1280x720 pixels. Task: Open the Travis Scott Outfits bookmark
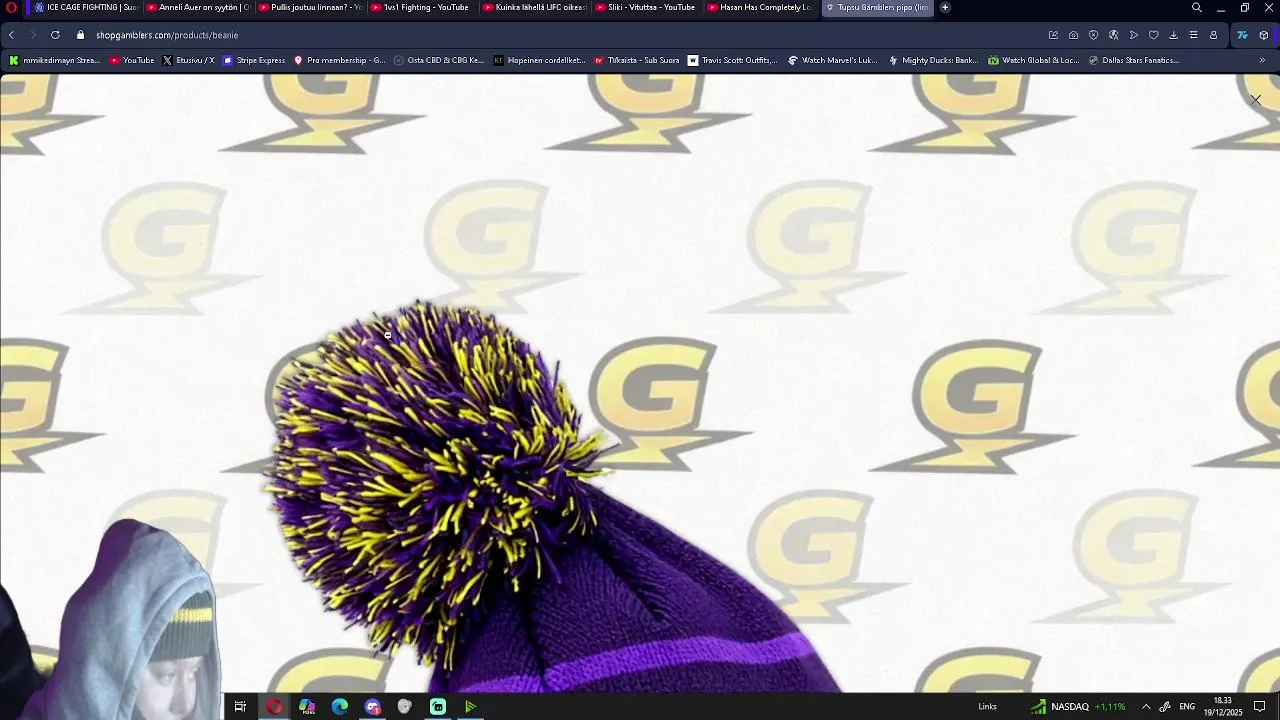[732, 60]
